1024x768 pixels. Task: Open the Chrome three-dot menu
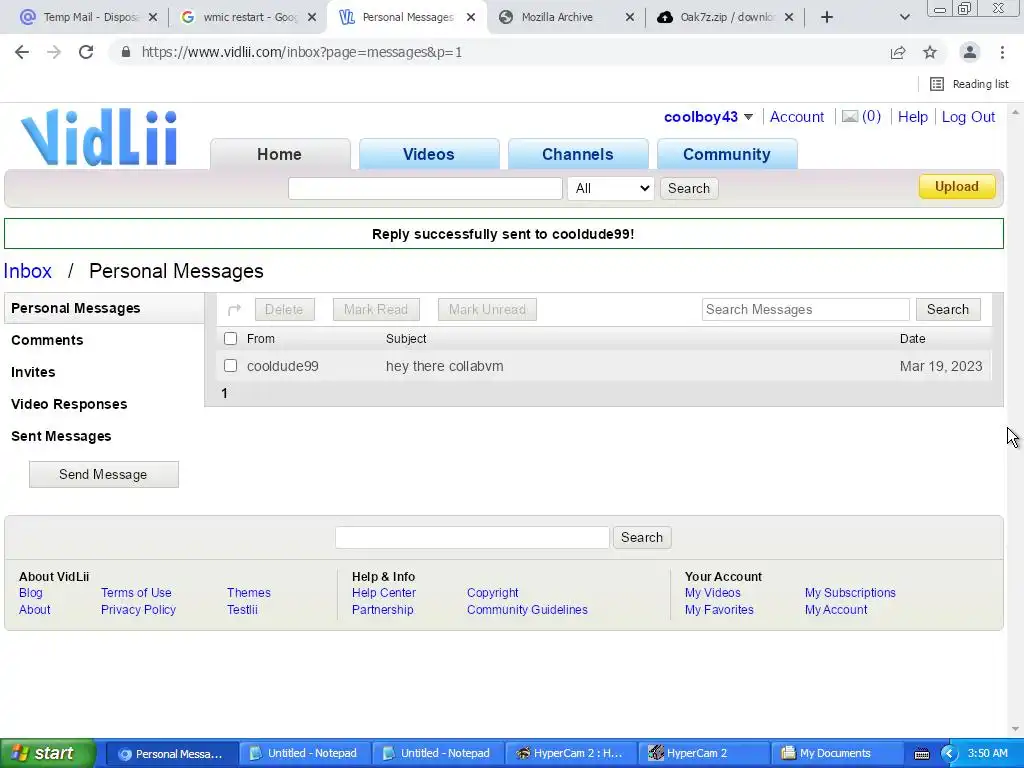[x=1002, y=52]
